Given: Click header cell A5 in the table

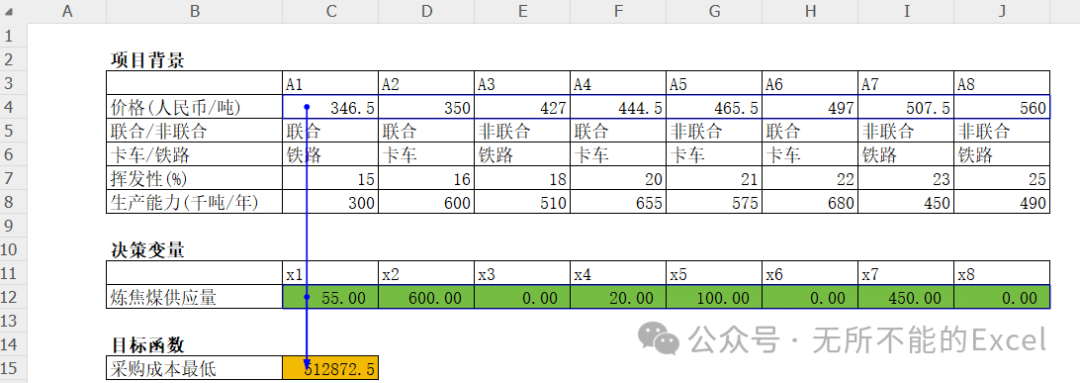Looking at the screenshot, I should click(714, 83).
